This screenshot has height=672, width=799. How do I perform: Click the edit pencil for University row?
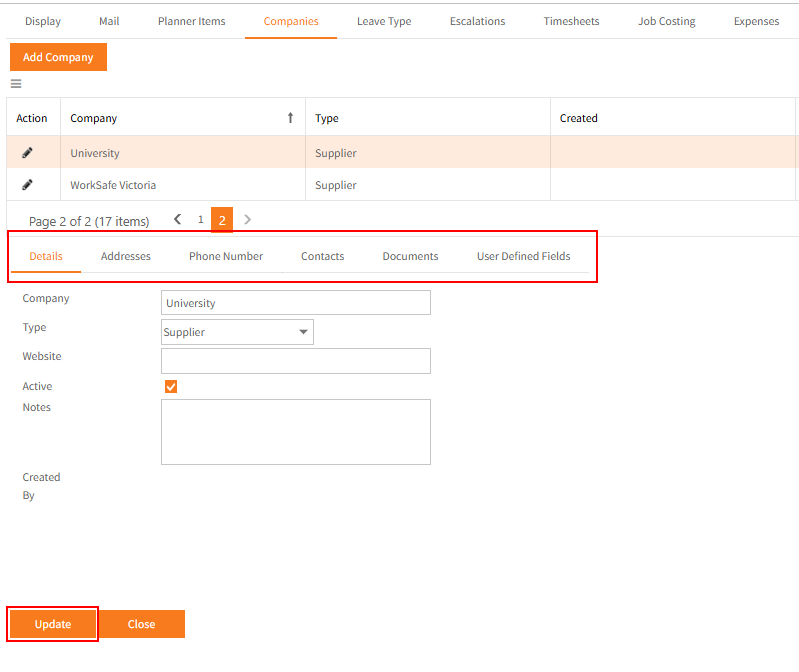tap(28, 153)
